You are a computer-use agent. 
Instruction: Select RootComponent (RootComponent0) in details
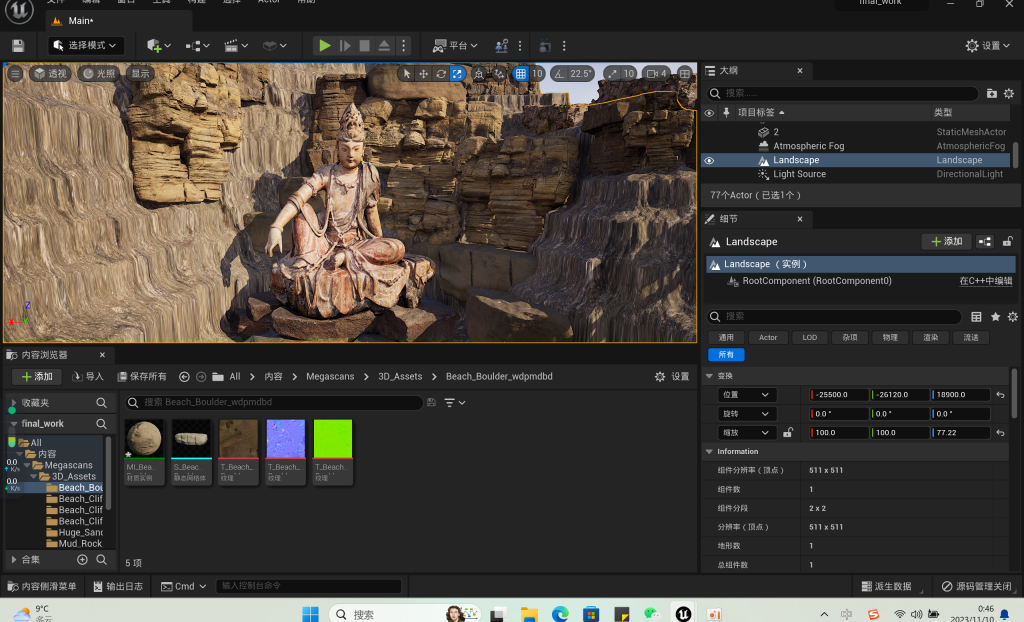pos(816,281)
